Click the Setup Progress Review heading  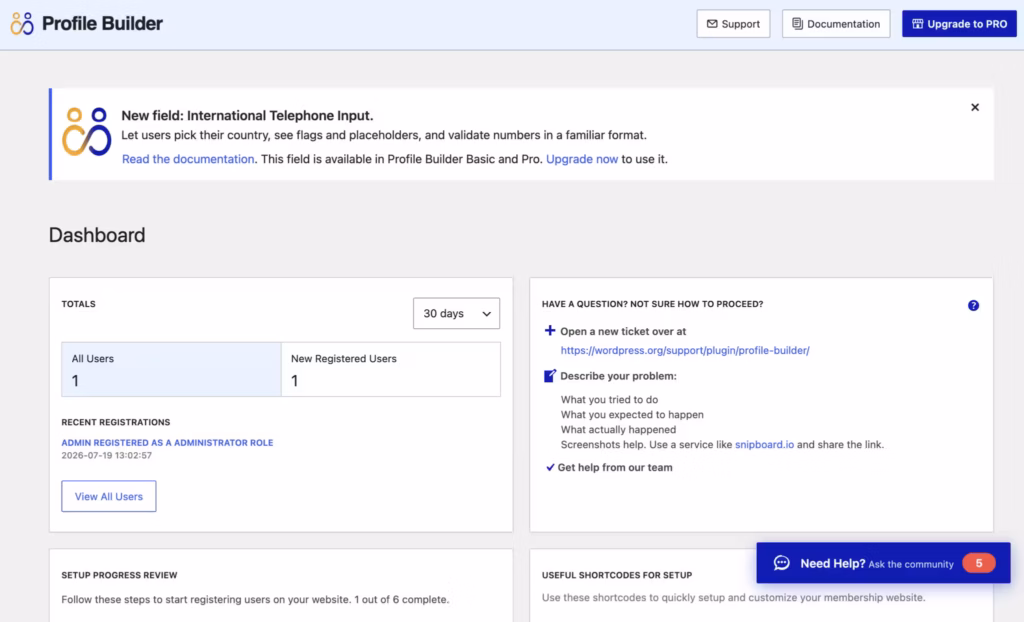point(120,575)
